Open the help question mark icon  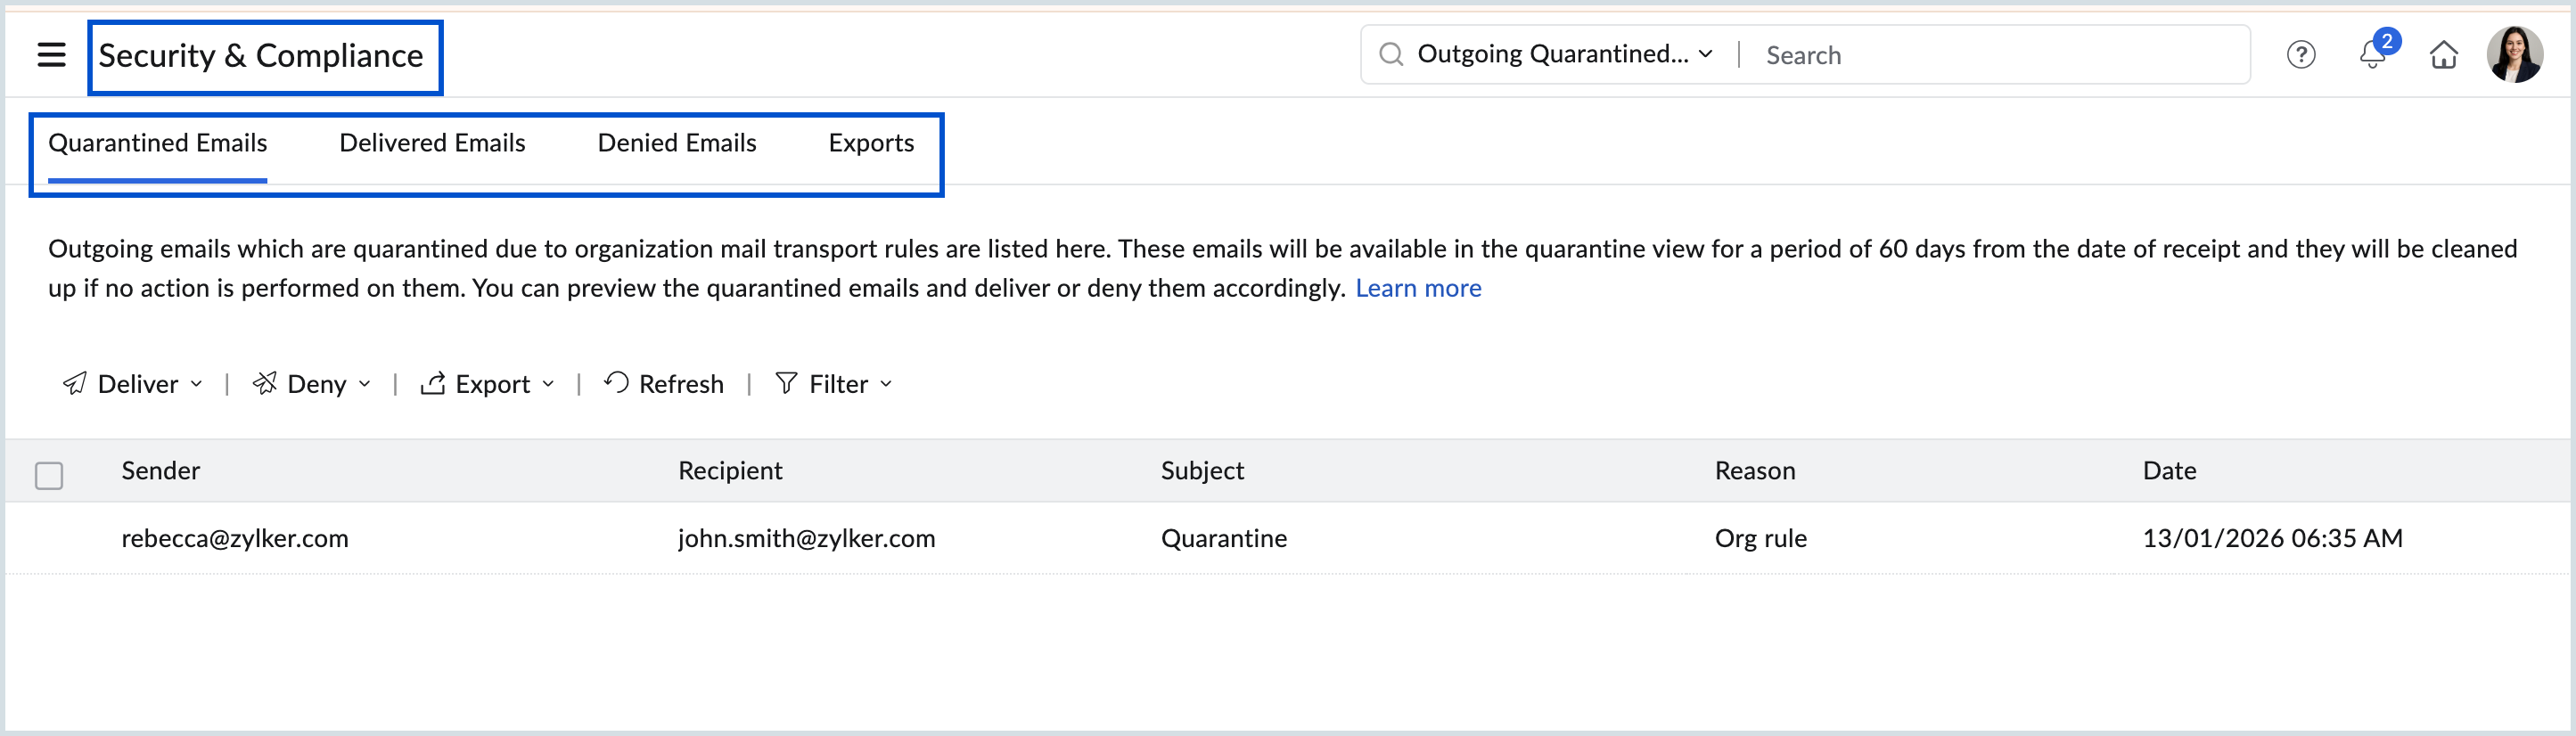(x=2301, y=55)
